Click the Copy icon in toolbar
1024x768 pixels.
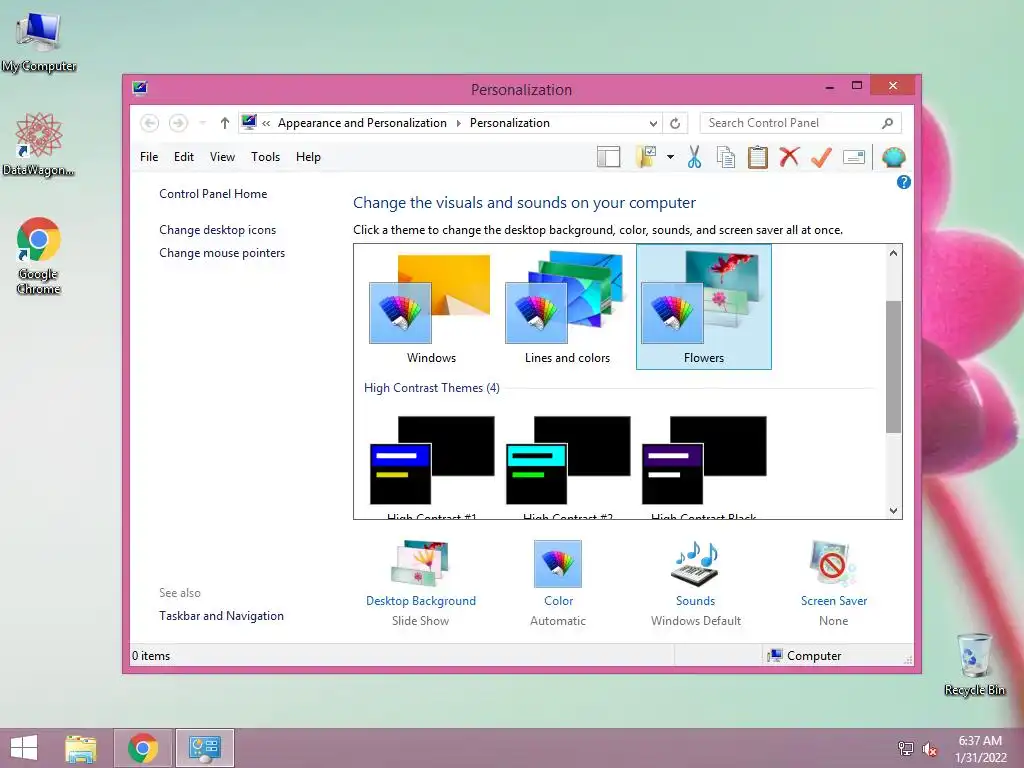[x=726, y=157]
